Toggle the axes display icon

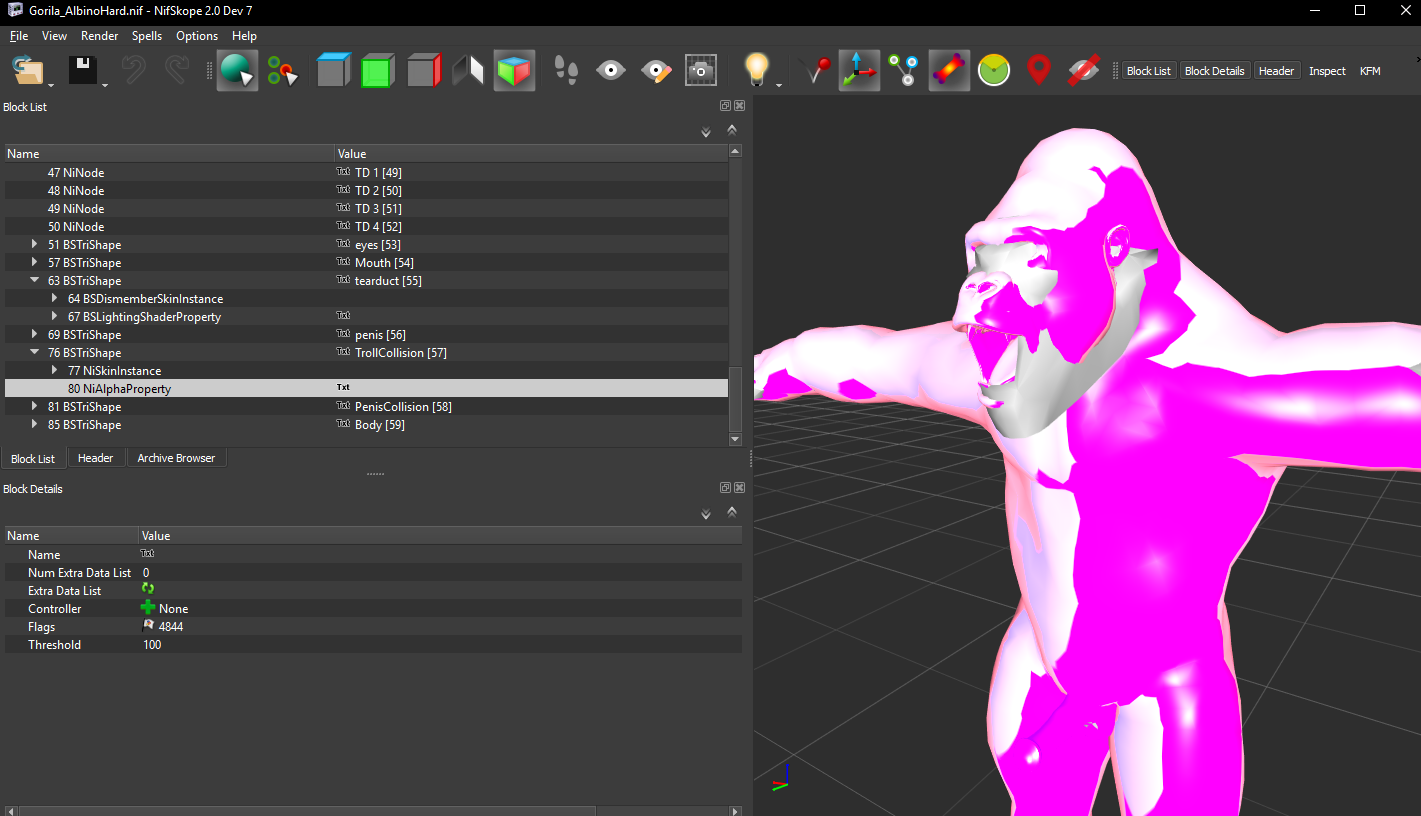click(x=859, y=71)
